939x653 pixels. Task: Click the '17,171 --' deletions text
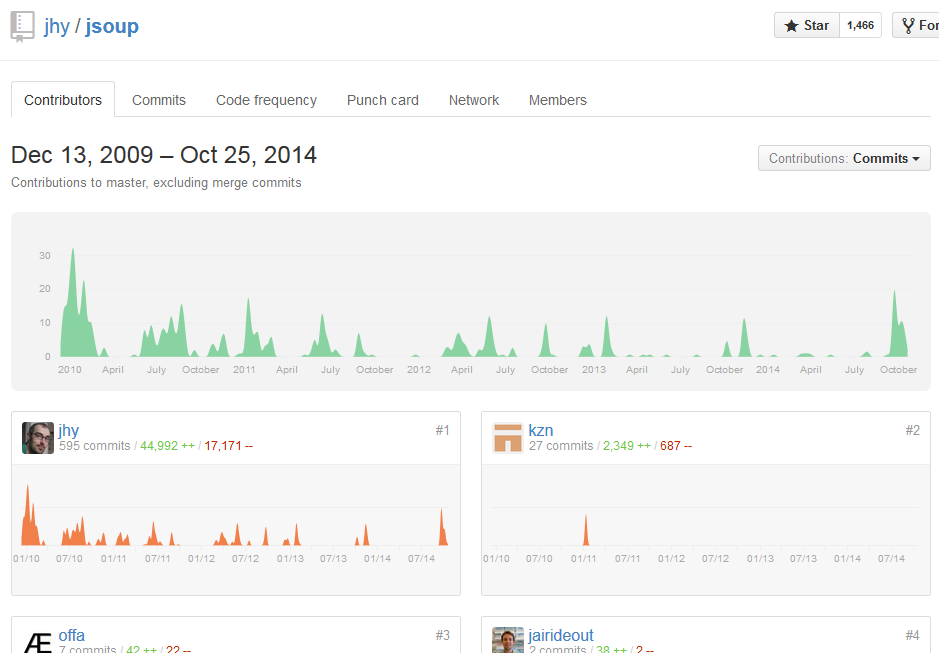[229, 446]
